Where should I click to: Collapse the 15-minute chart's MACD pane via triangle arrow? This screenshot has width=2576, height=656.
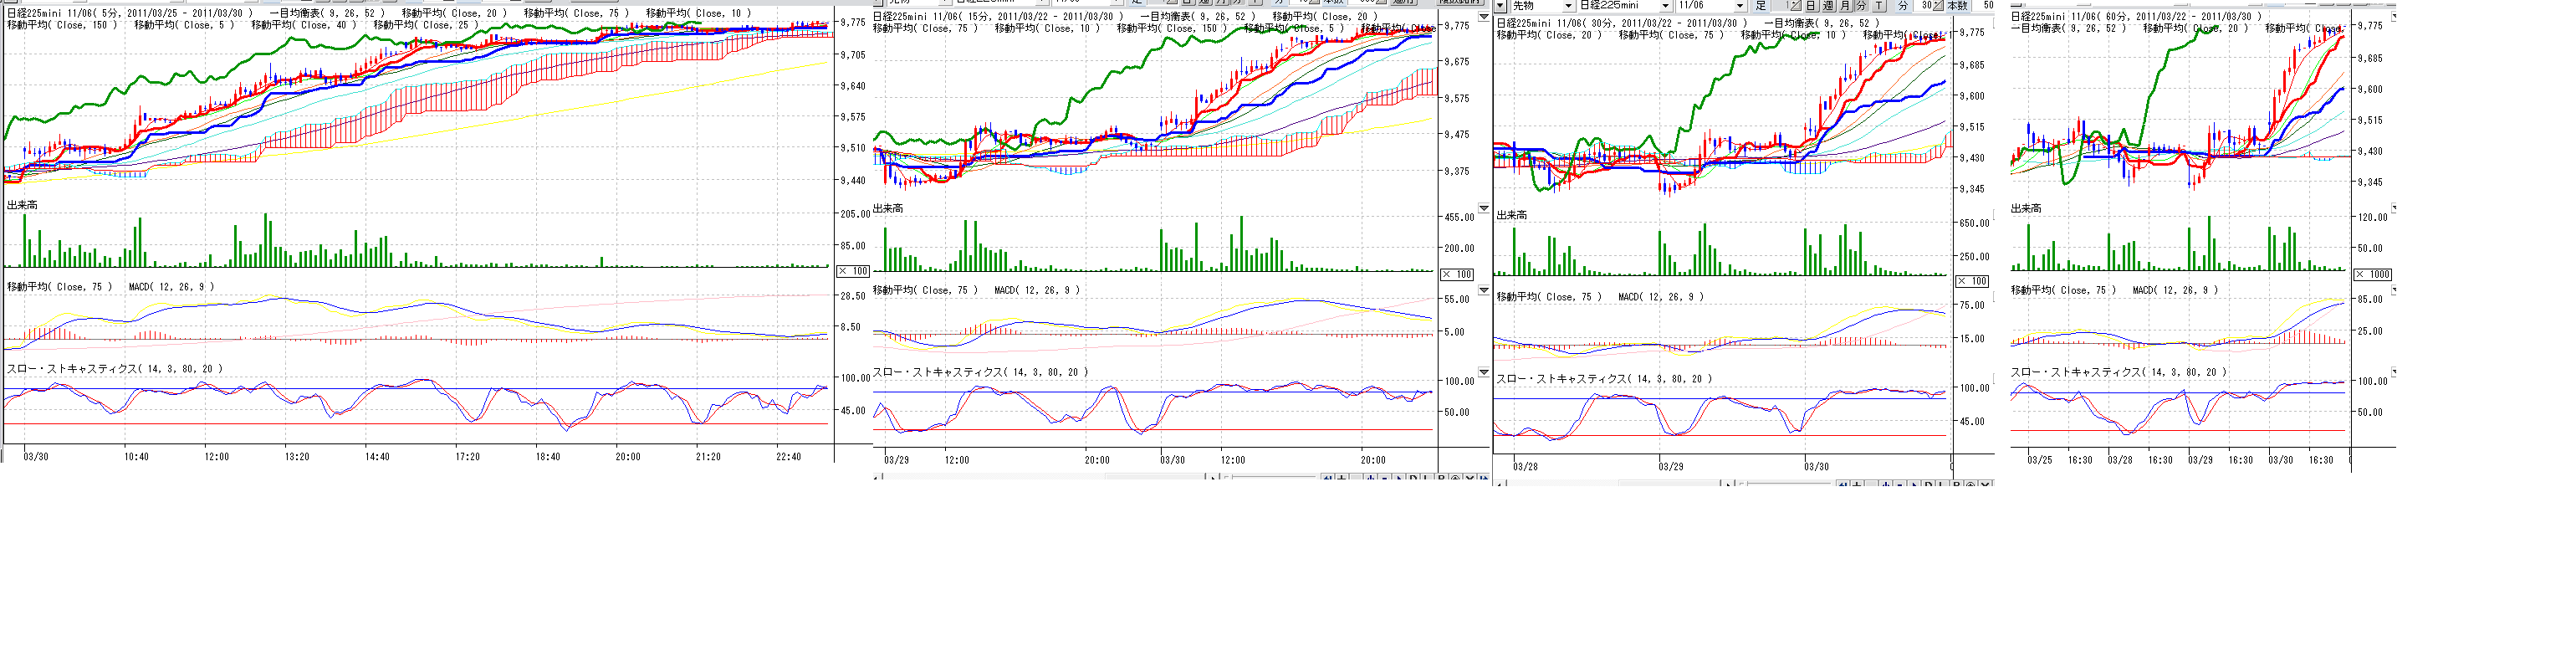pos(1484,291)
